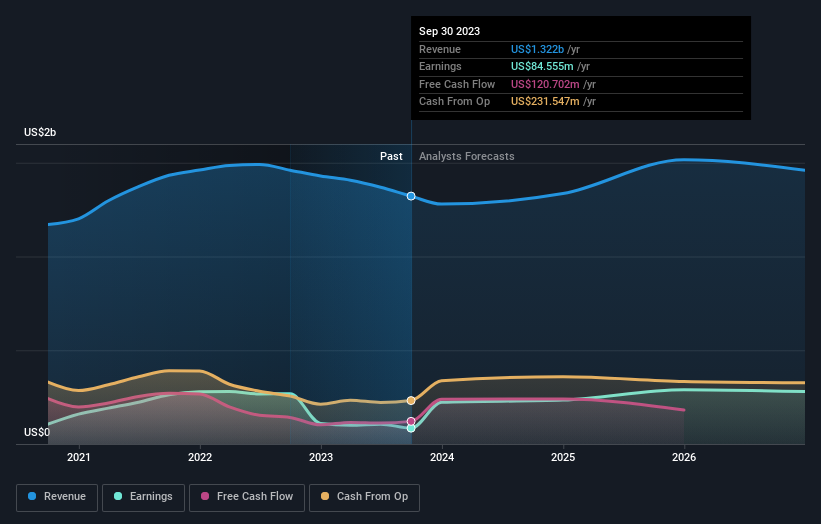Click the US$2b y-axis label
This screenshot has height=524, width=821.
40,132
